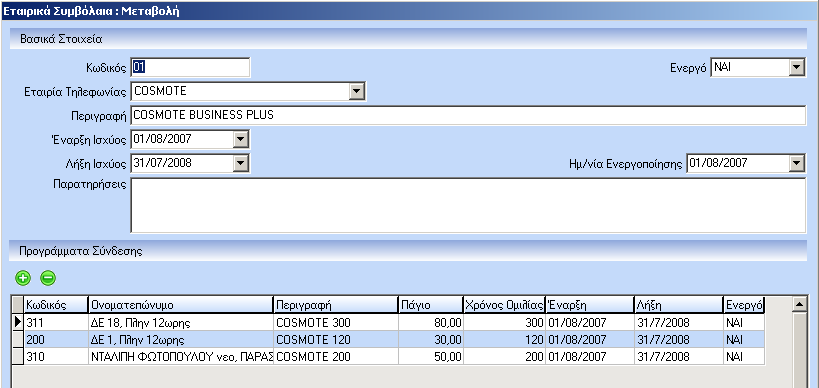This screenshot has width=819, height=388.
Task: Click the Ενεργό column header in the grid
Action: pos(744,304)
